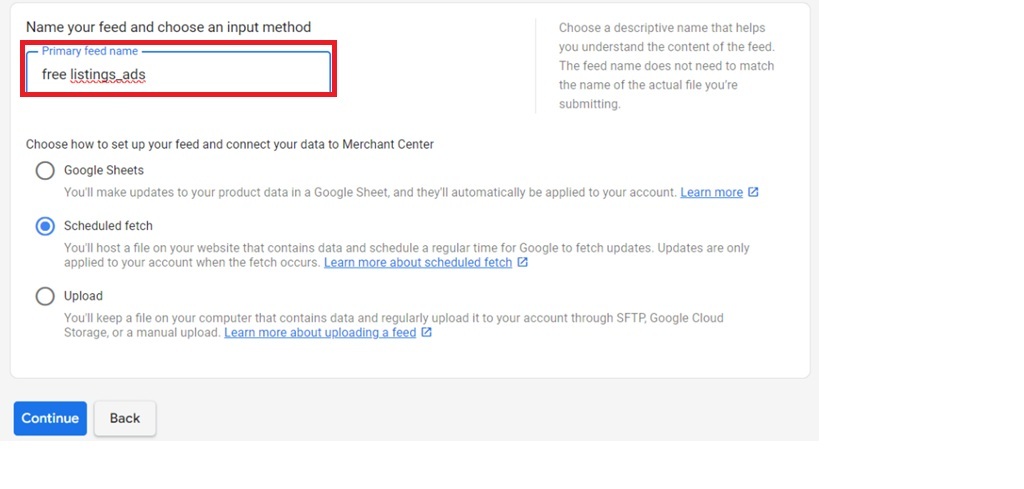Choose the Scheduled fetch radio button
The height and width of the screenshot is (489, 1024).
pos(45,226)
